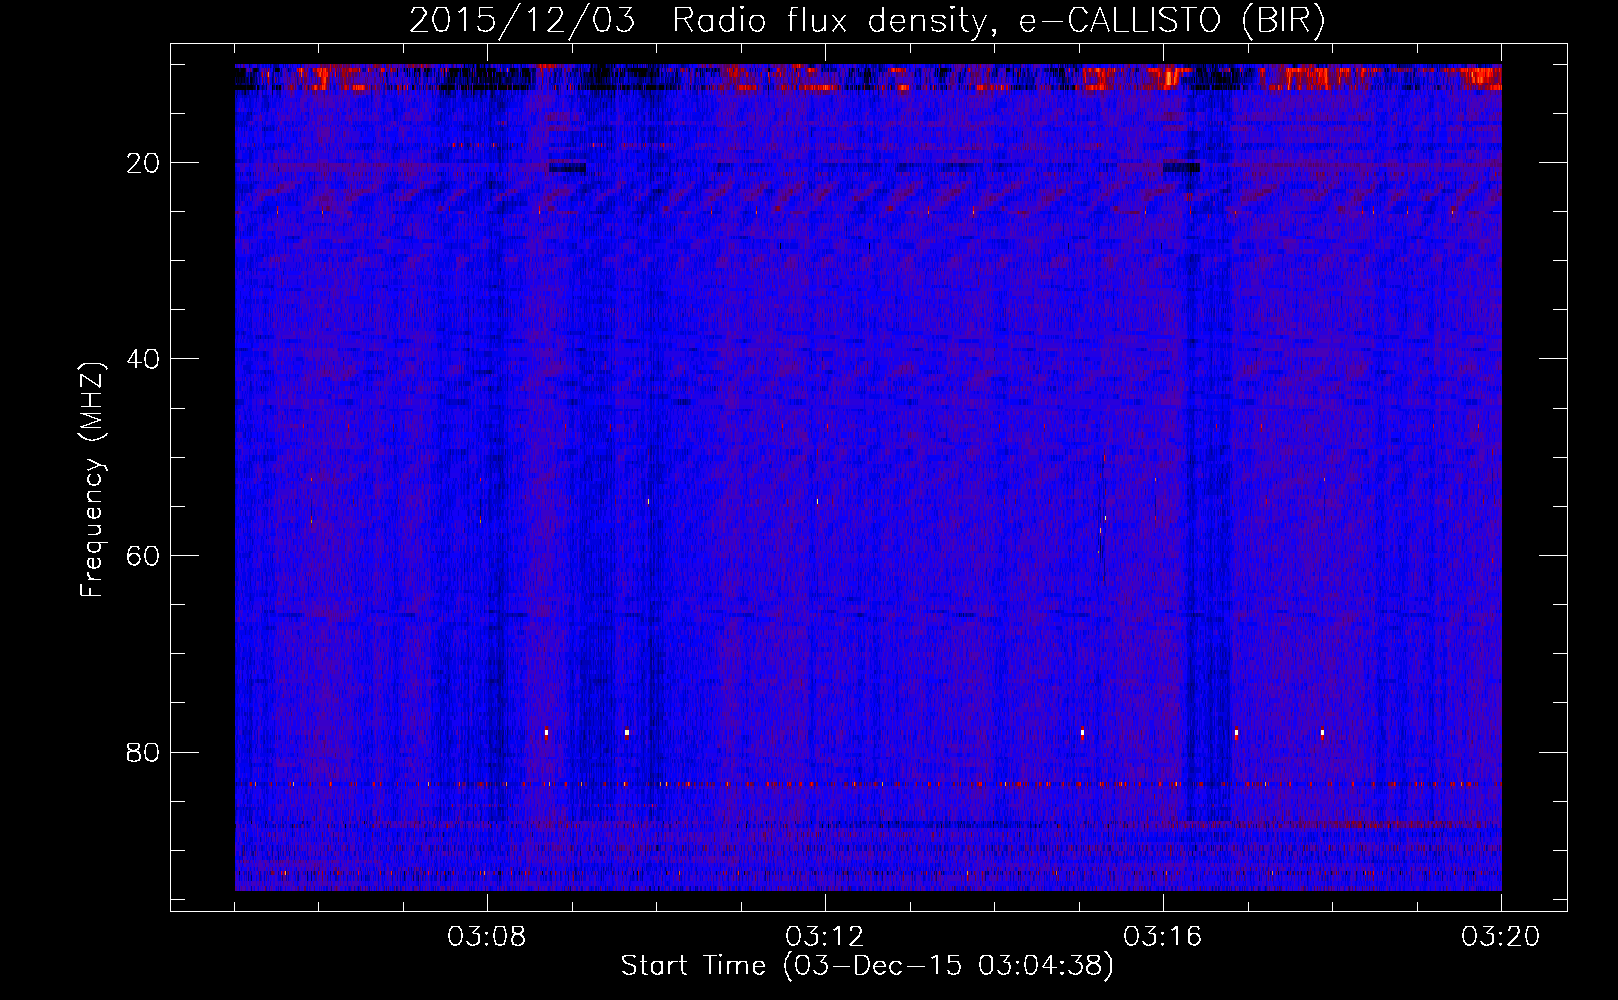
Task: Click the 40 MHz frequency tick label
Action: 144,359
